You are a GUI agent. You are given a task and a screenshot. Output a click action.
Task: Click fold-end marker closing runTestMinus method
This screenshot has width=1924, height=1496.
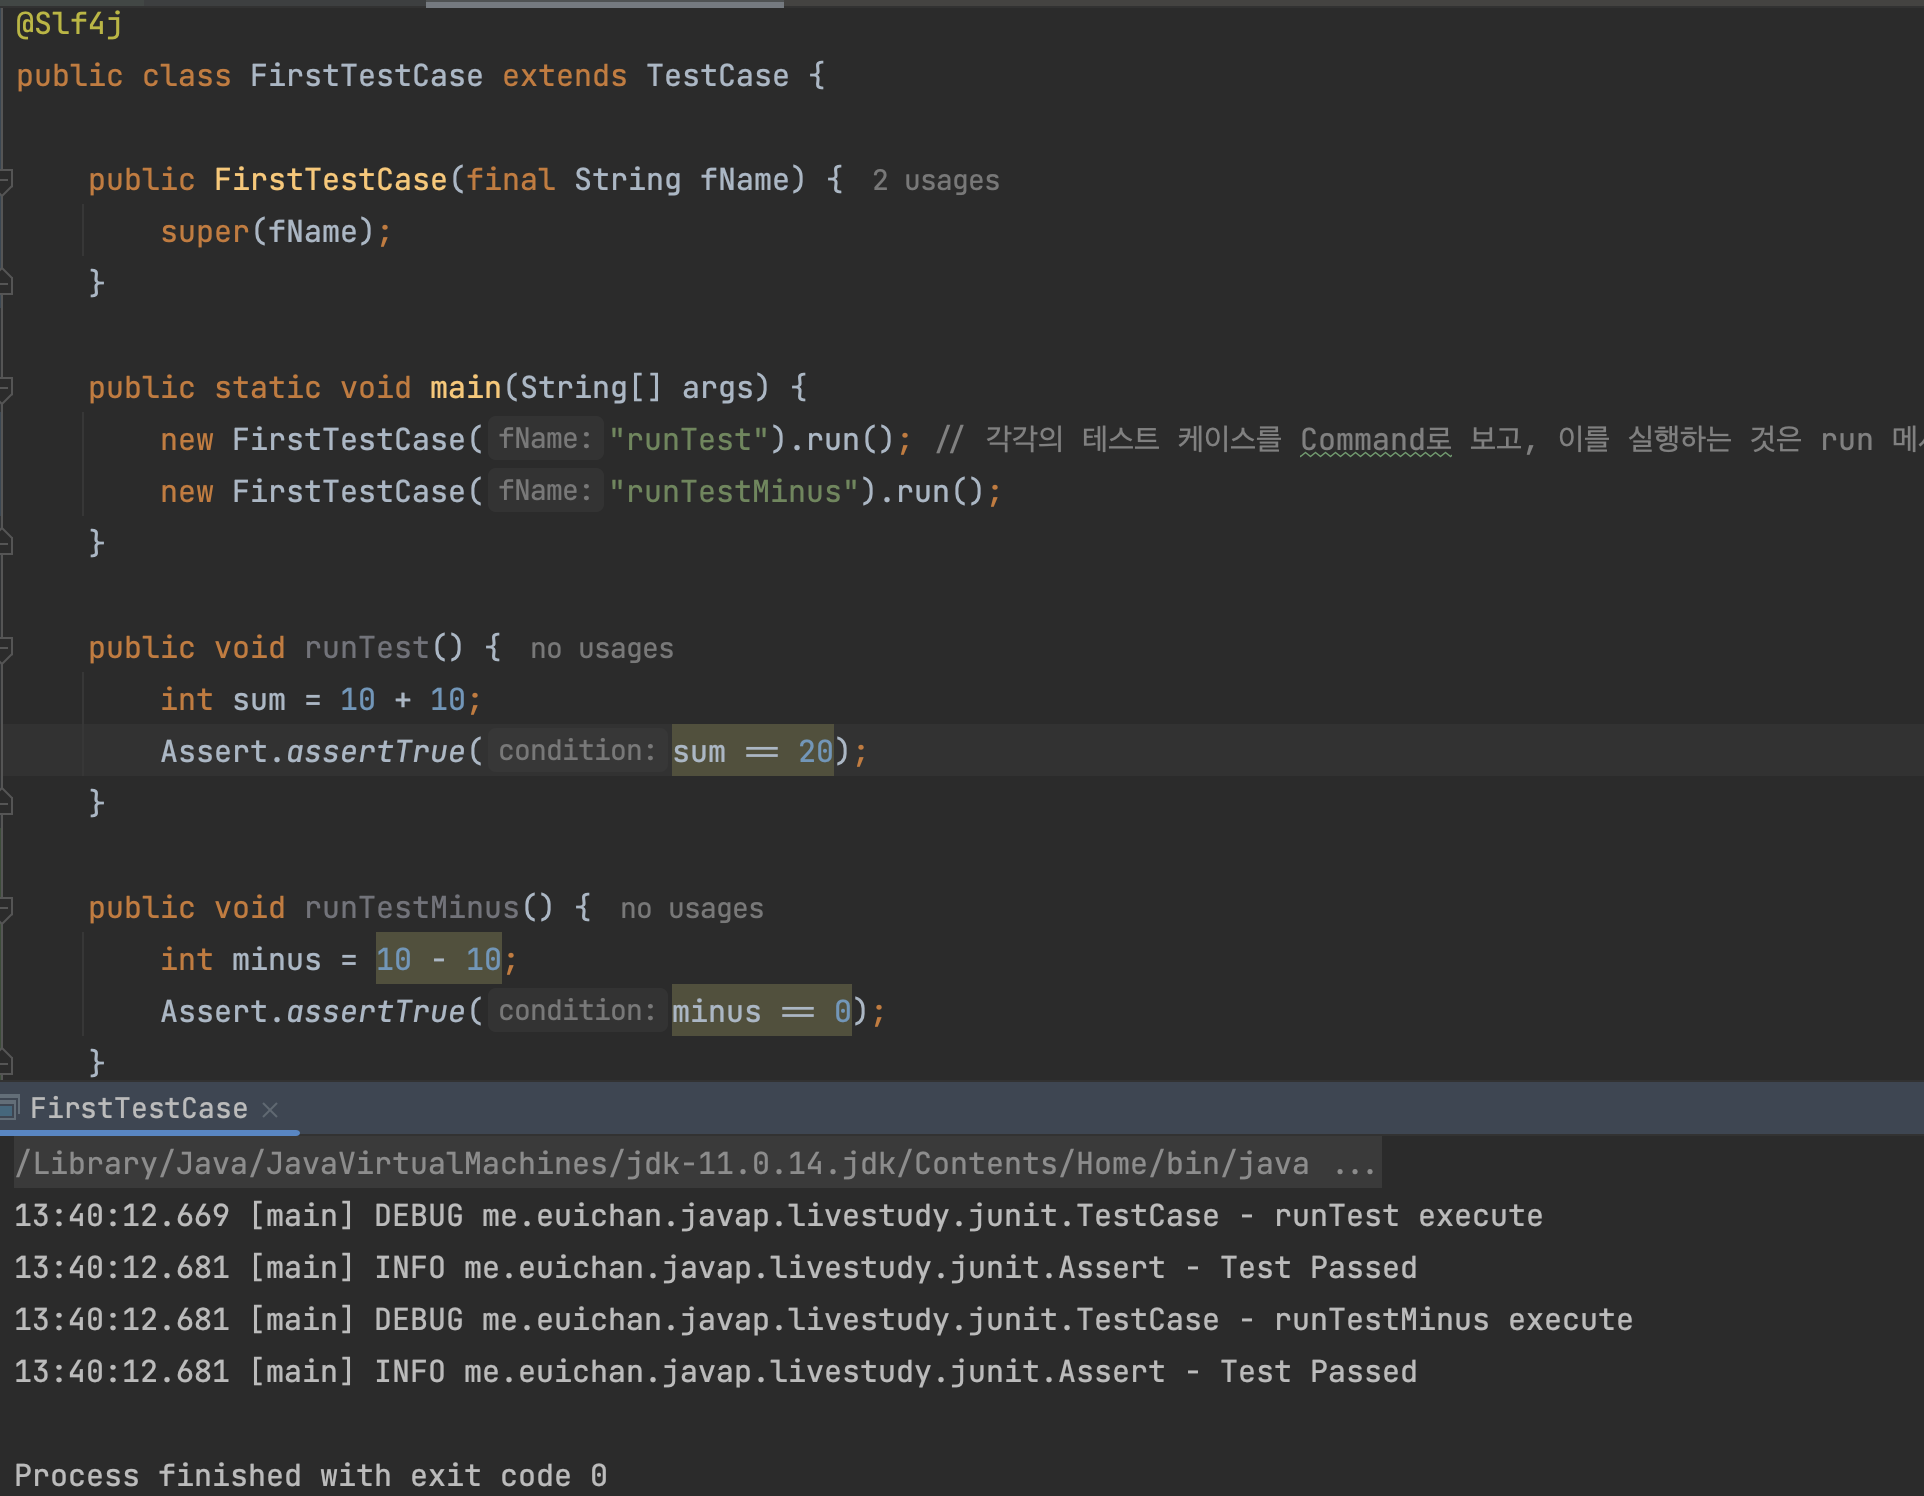pyautogui.click(x=5, y=1062)
